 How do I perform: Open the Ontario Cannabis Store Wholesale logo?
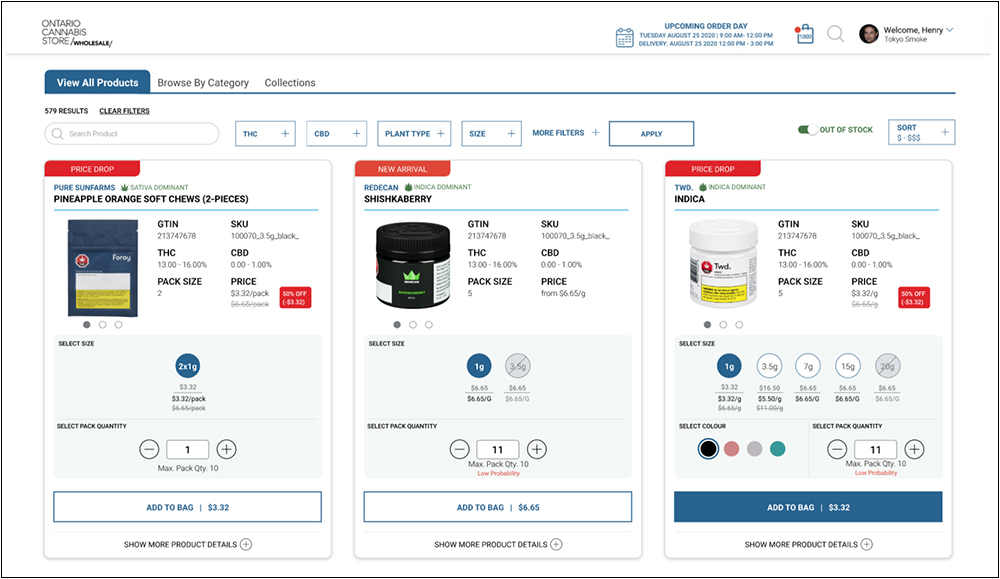tap(77, 33)
